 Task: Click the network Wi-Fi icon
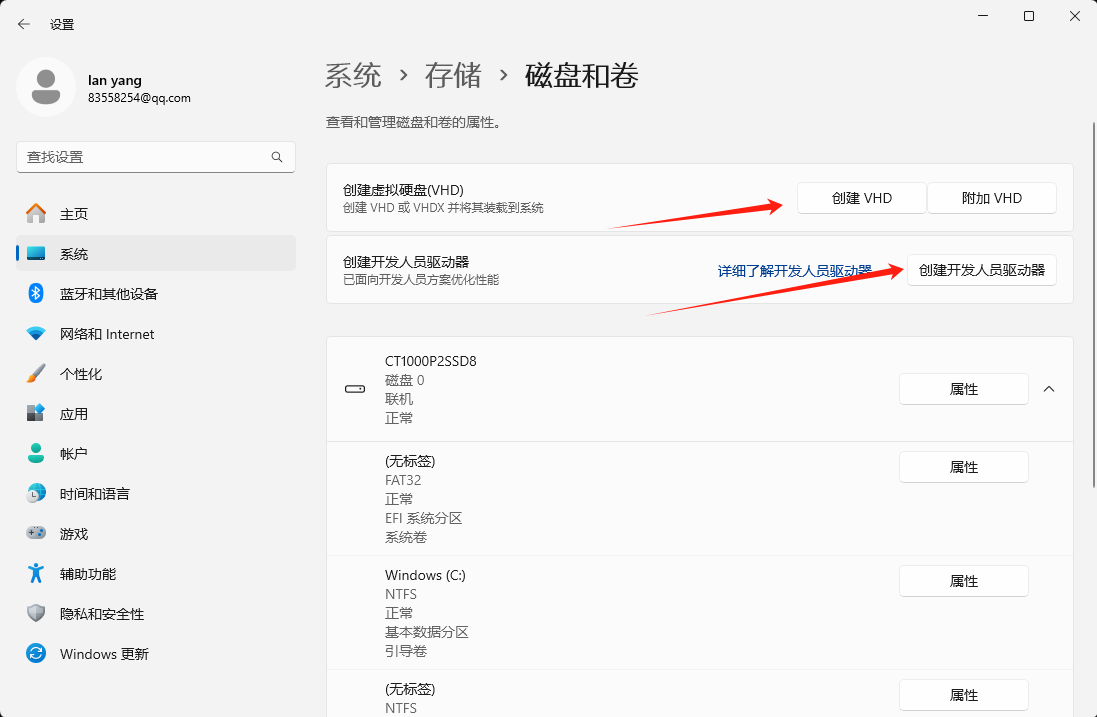(36, 334)
